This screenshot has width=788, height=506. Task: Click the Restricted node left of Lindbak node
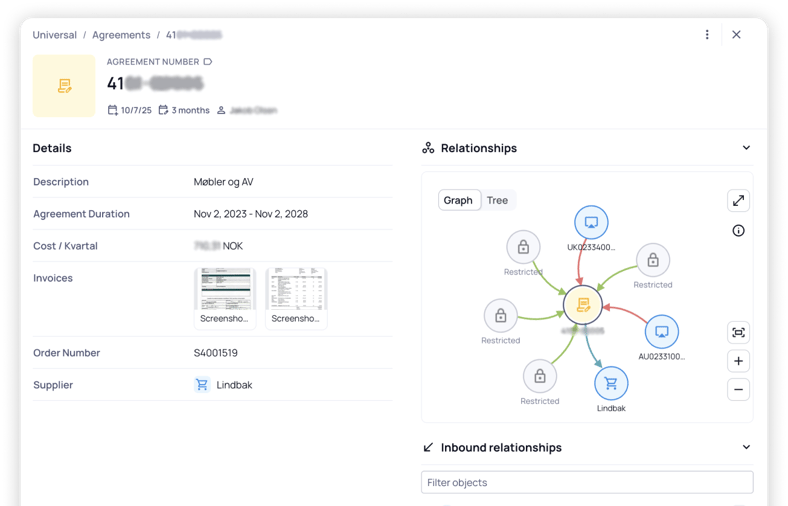(540, 376)
